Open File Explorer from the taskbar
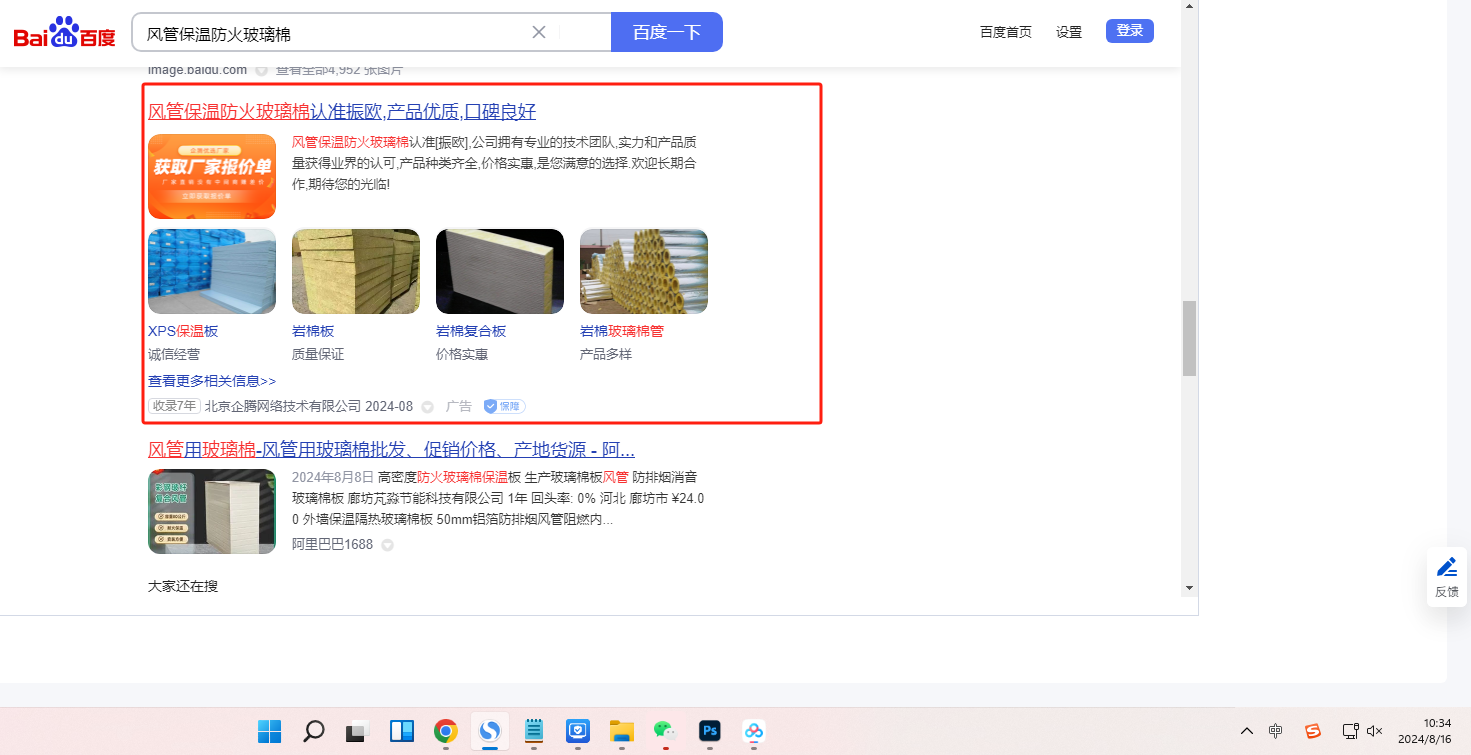The image size is (1471, 755). 622,731
